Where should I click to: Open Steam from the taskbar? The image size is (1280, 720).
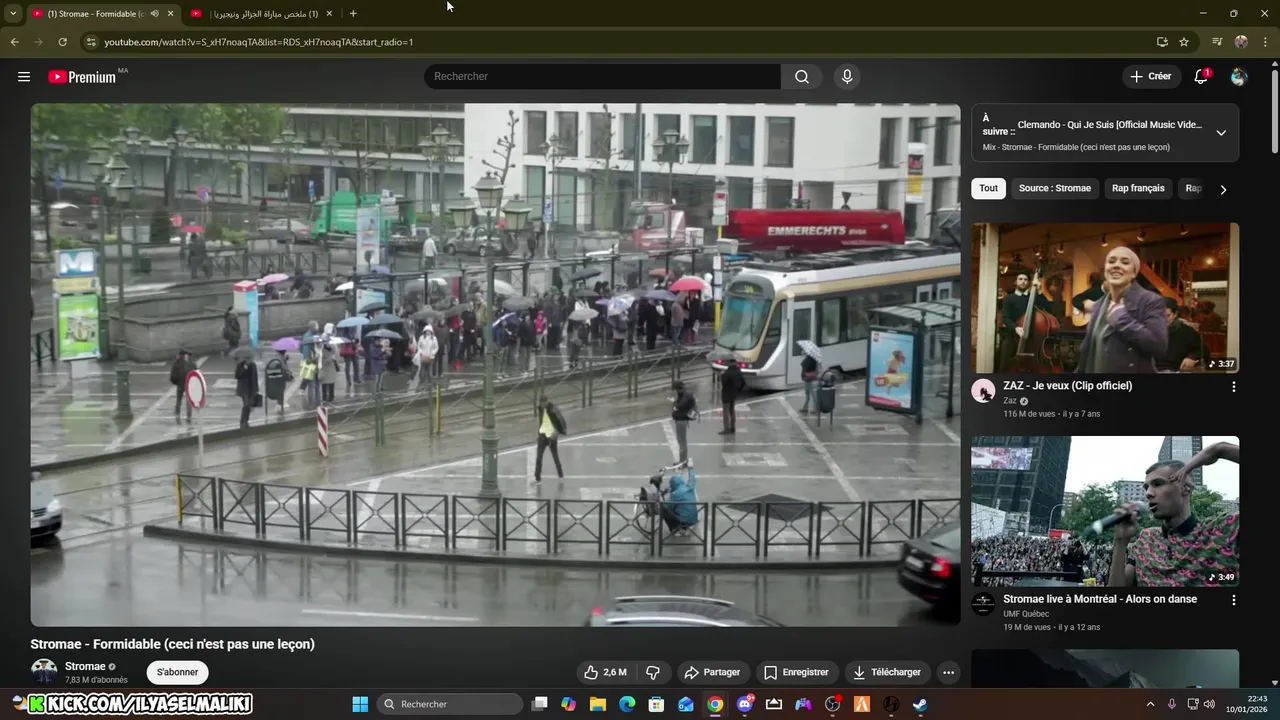(920, 704)
